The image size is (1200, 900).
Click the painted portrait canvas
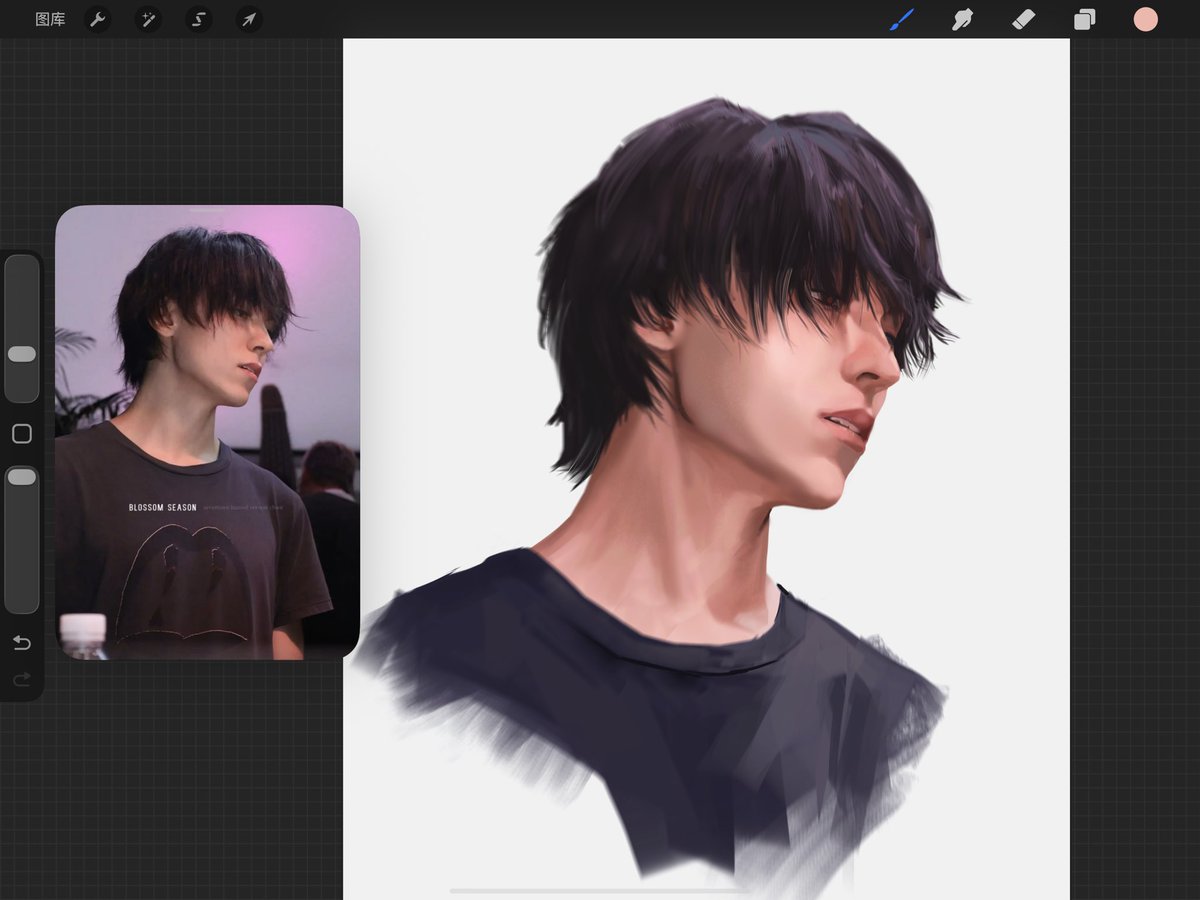pyautogui.click(x=706, y=469)
